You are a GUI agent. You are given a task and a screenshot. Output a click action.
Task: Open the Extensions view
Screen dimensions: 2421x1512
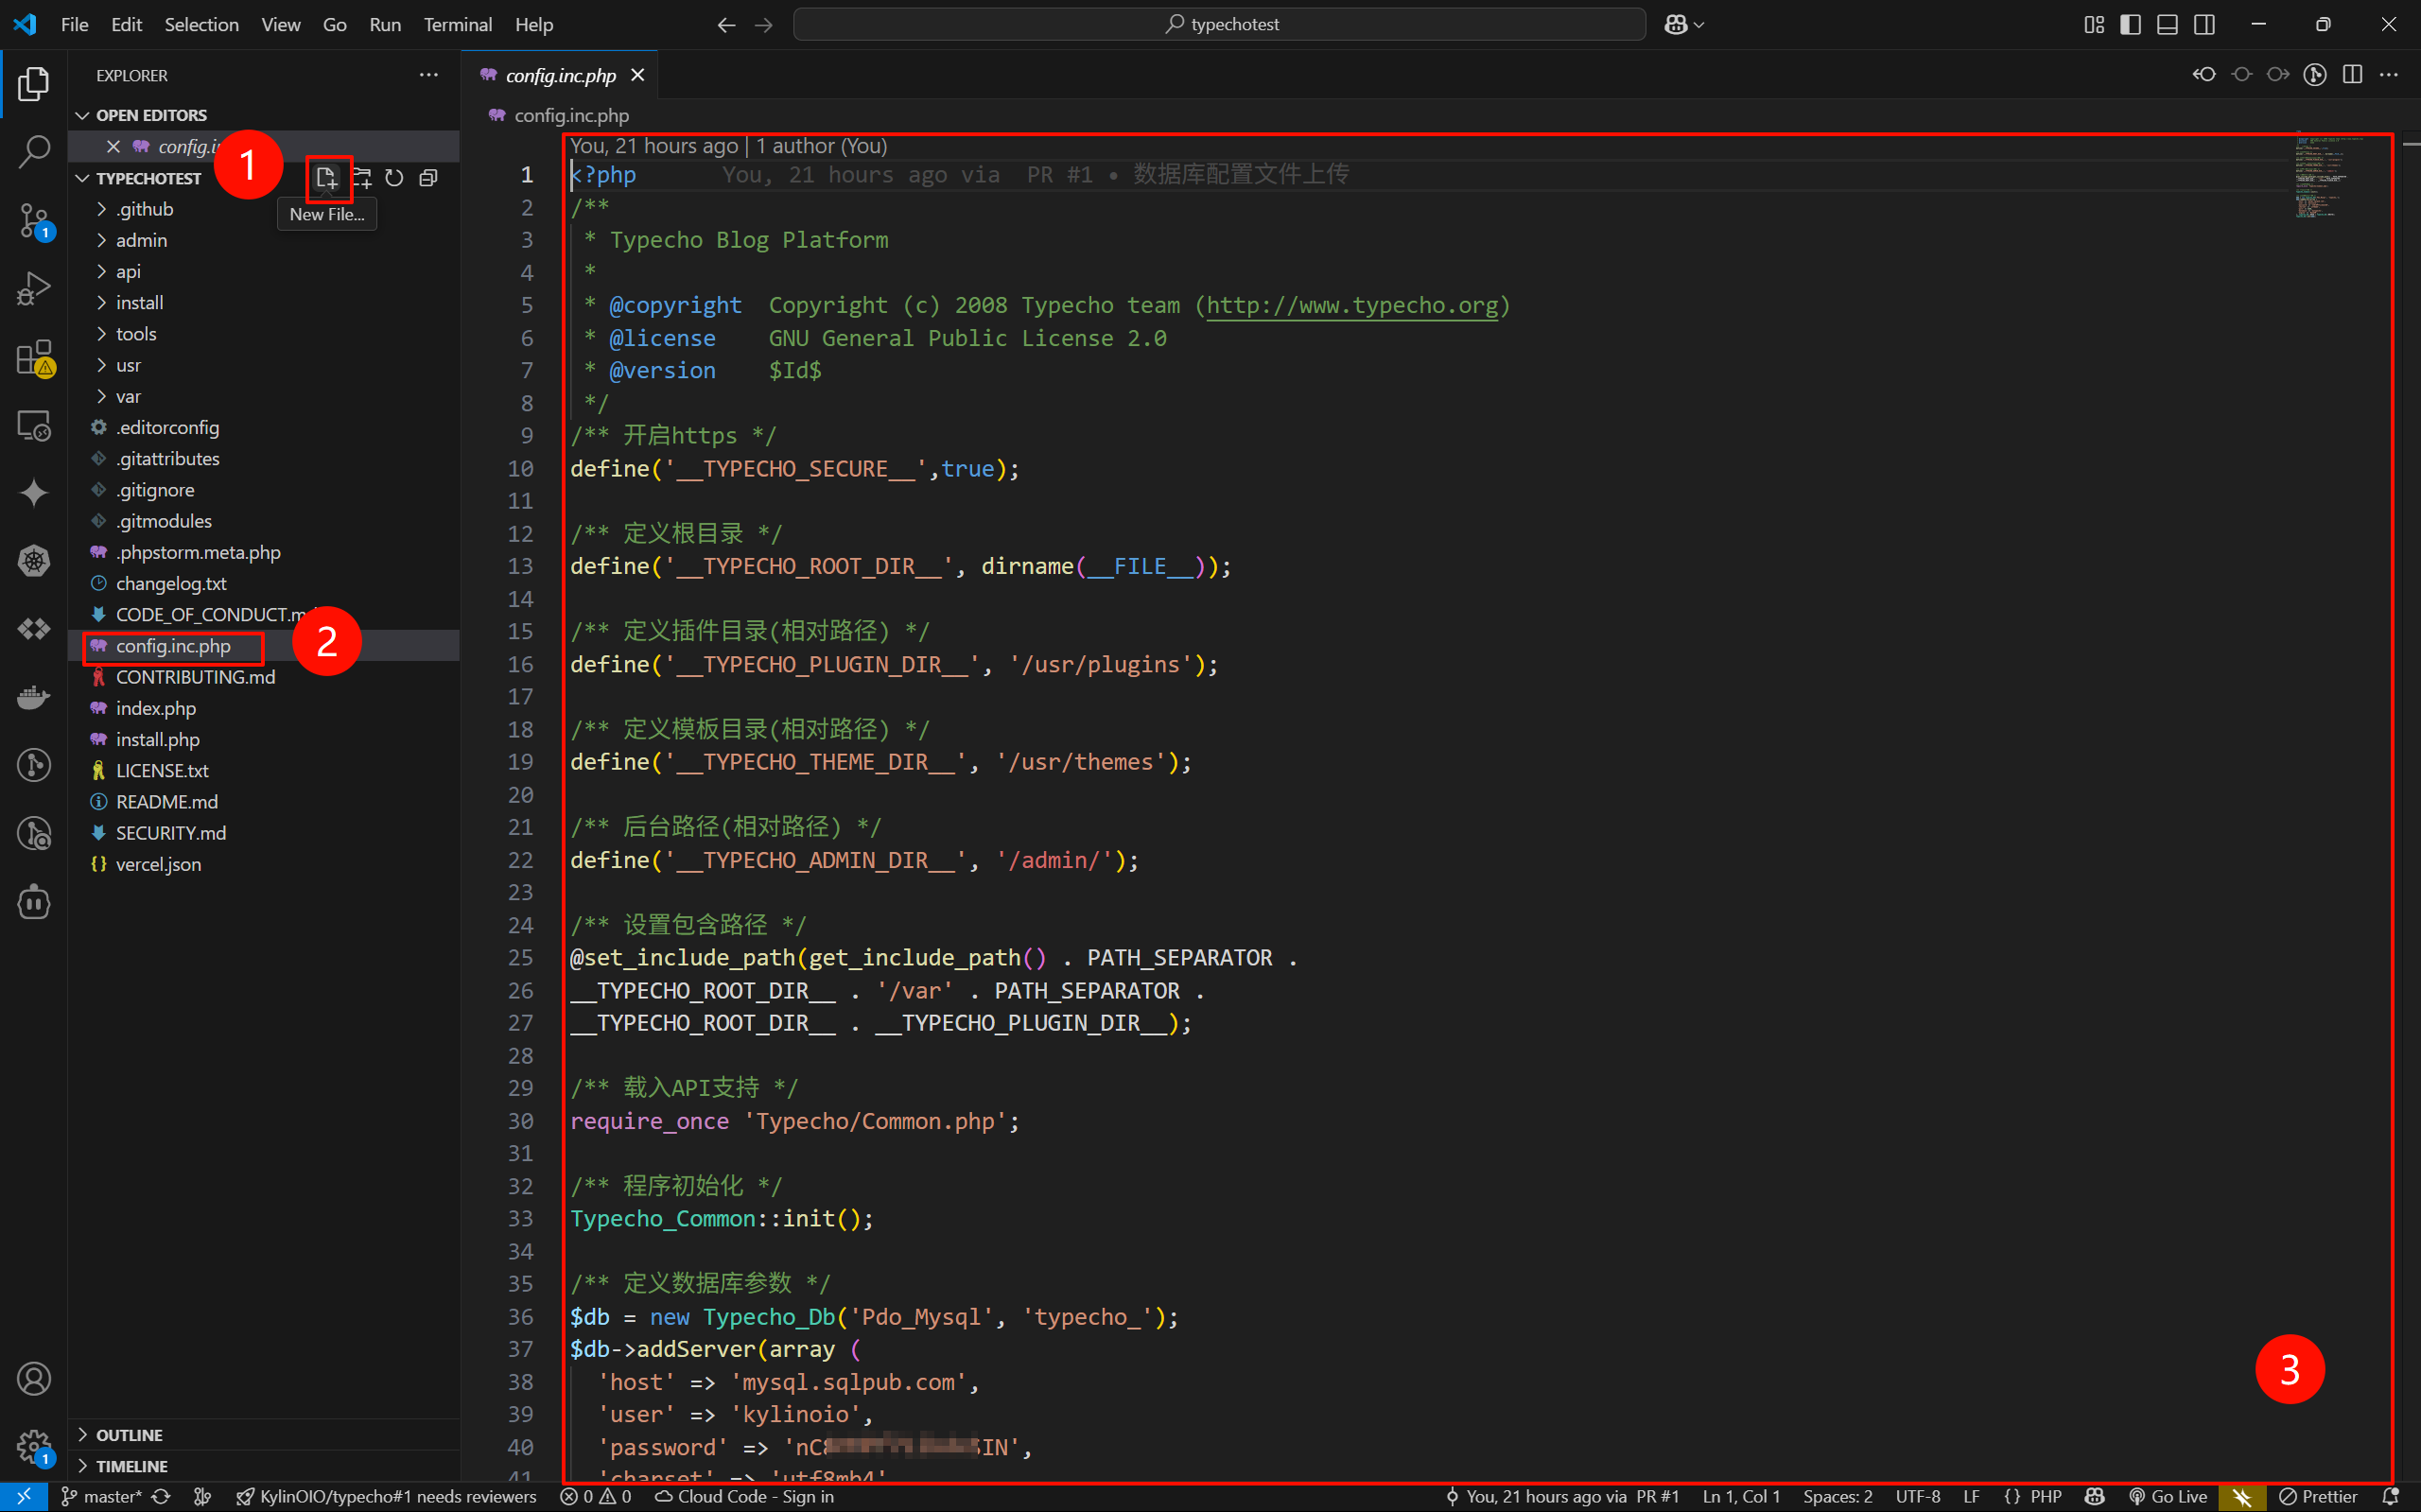click(x=34, y=357)
